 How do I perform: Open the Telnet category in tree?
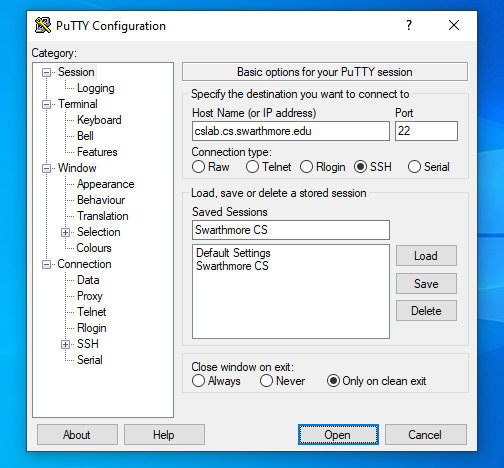click(x=92, y=312)
